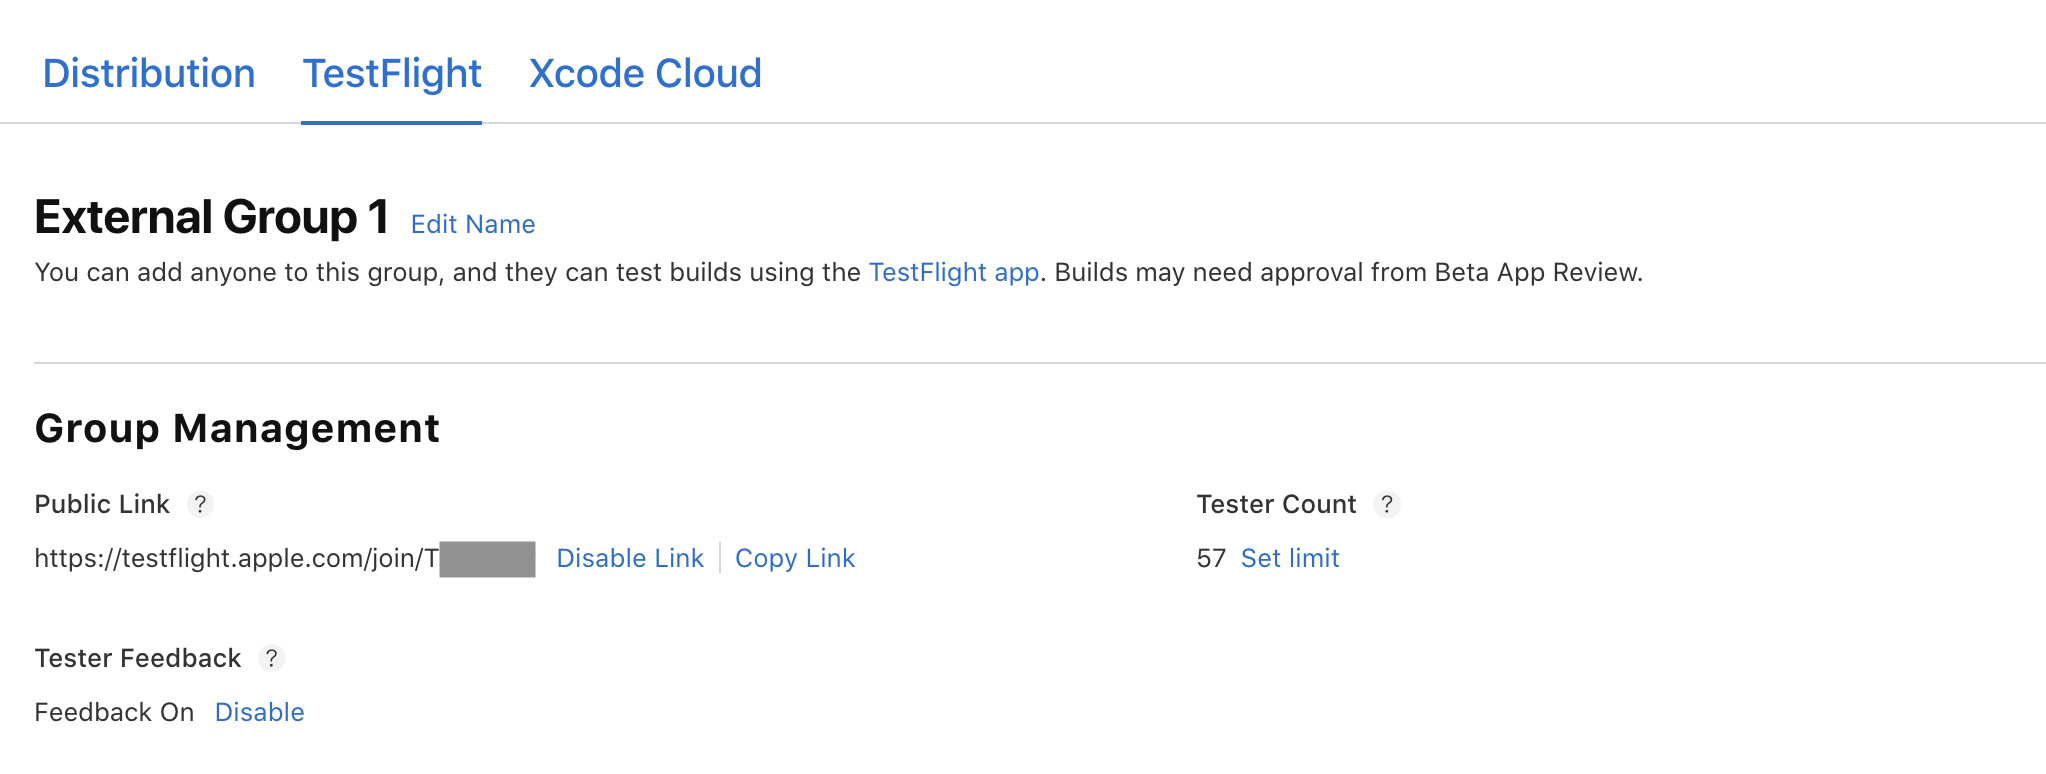Disable the public TestFlight link
Image resolution: width=2046 pixels, height=774 pixels.
630,558
